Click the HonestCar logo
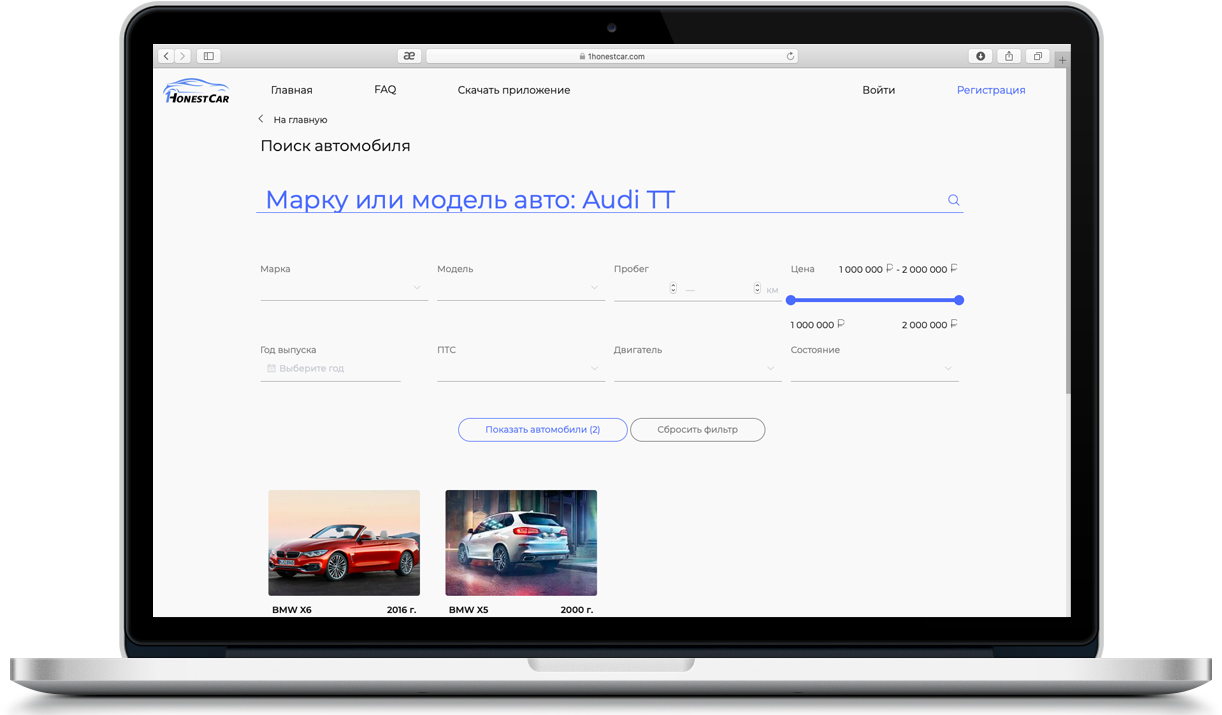Viewport: 1222px width, 715px height. point(196,91)
